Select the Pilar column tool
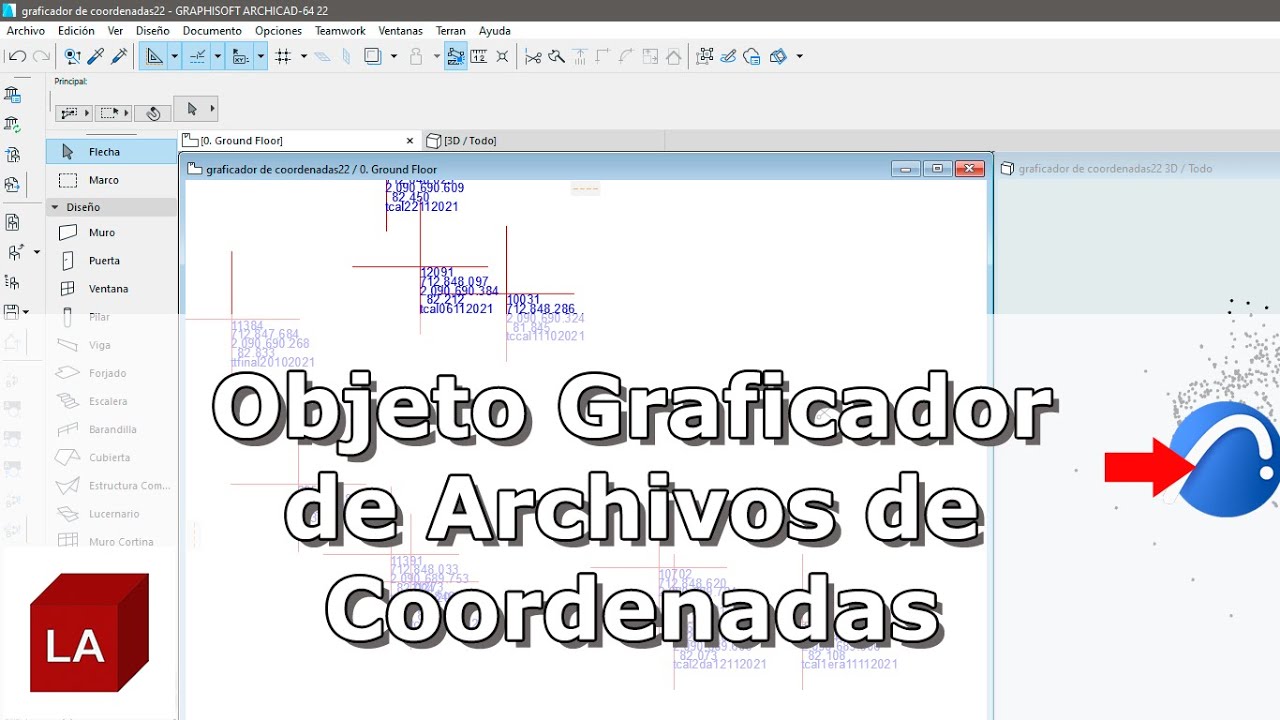 click(112, 316)
